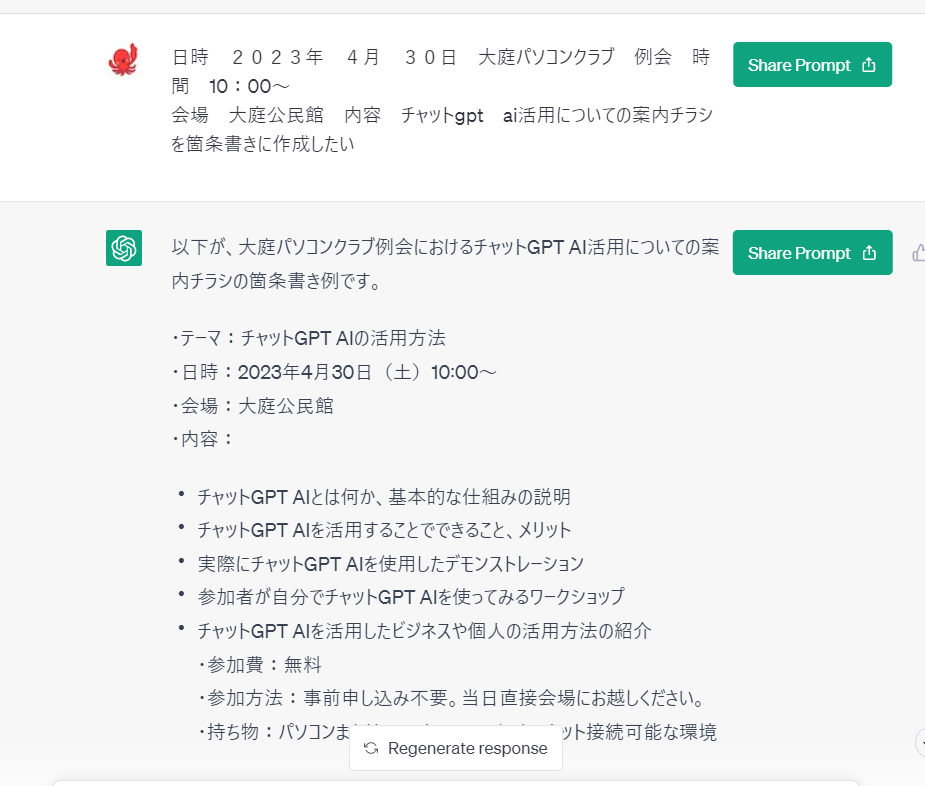Click the thumbs-up icon beside the reply
The height and width of the screenshot is (786, 925).
[x=919, y=253]
